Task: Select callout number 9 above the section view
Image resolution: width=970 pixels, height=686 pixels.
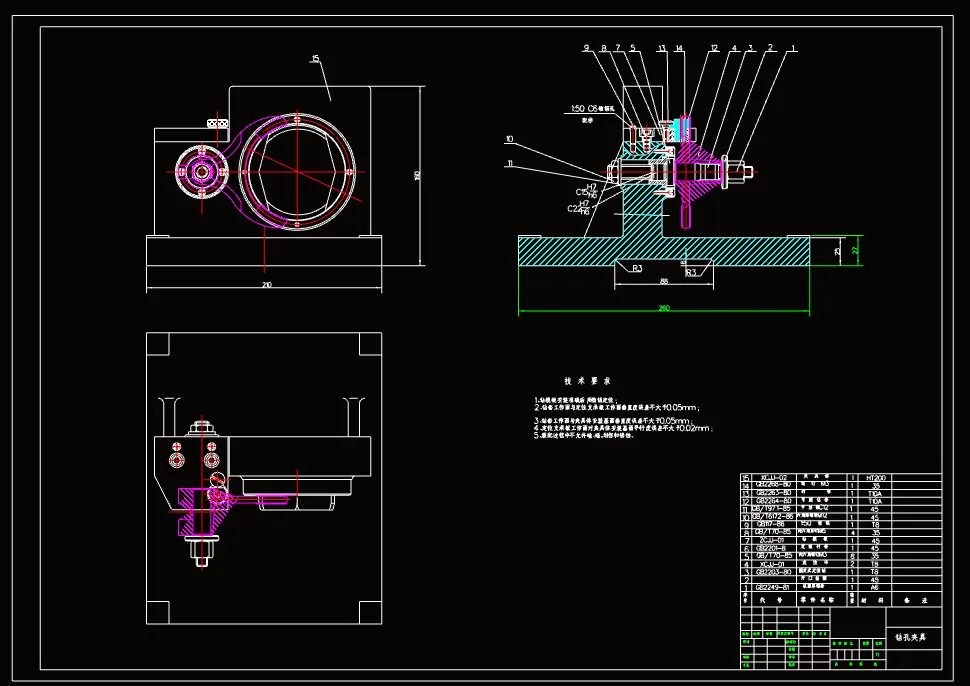Action: click(x=586, y=48)
